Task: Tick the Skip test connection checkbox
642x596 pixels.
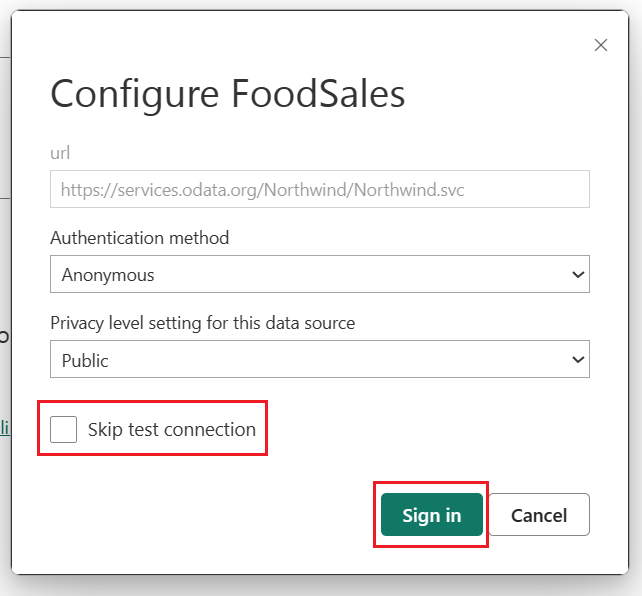Action: coord(63,429)
